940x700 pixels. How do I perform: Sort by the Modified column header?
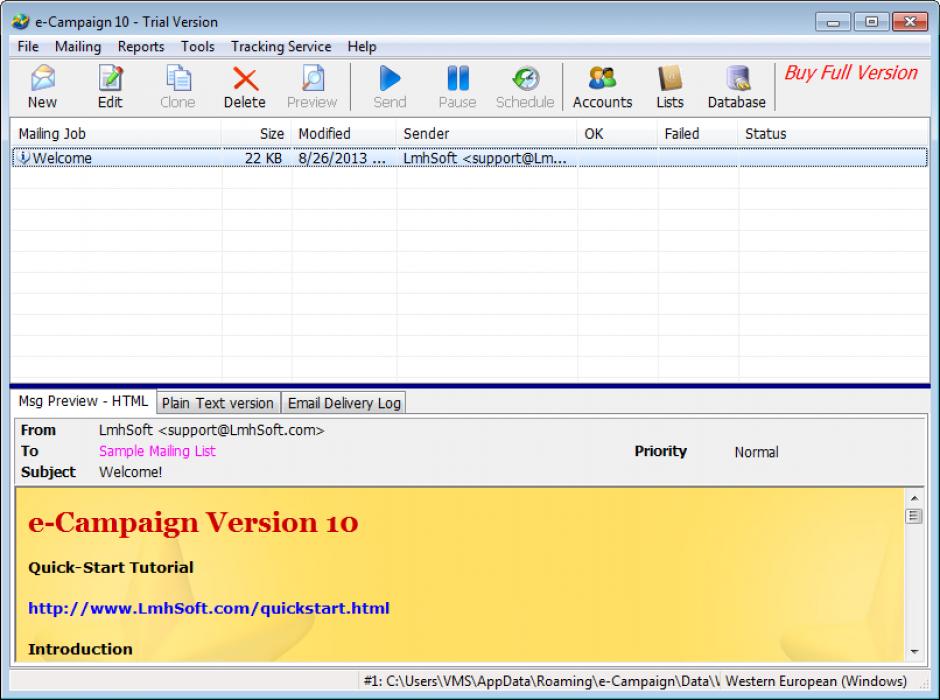click(344, 134)
